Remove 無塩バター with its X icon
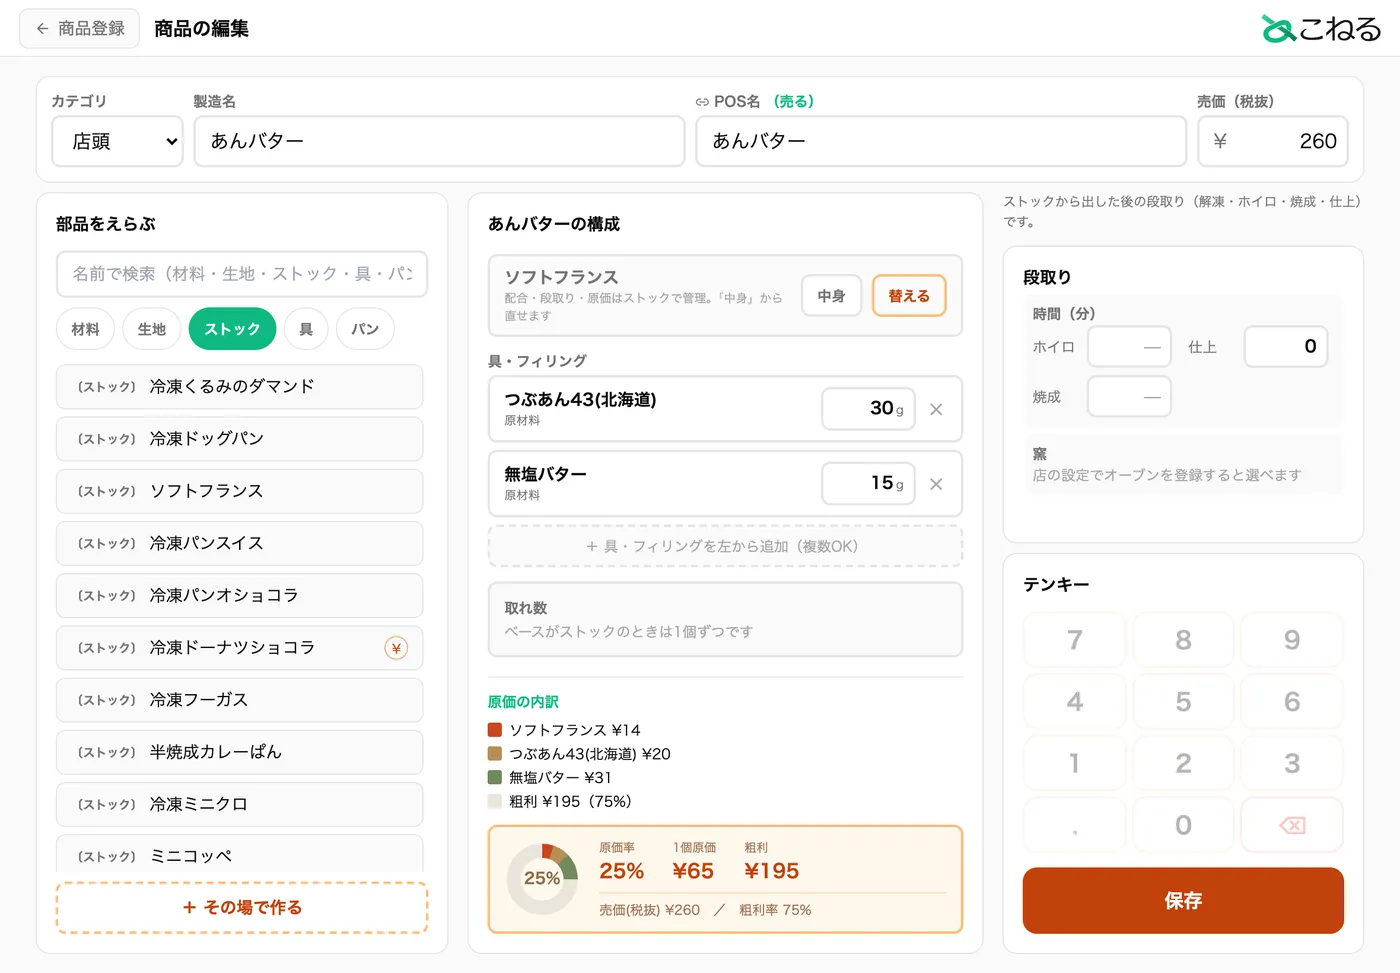Viewport: 1400px width, 973px height. [x=936, y=484]
